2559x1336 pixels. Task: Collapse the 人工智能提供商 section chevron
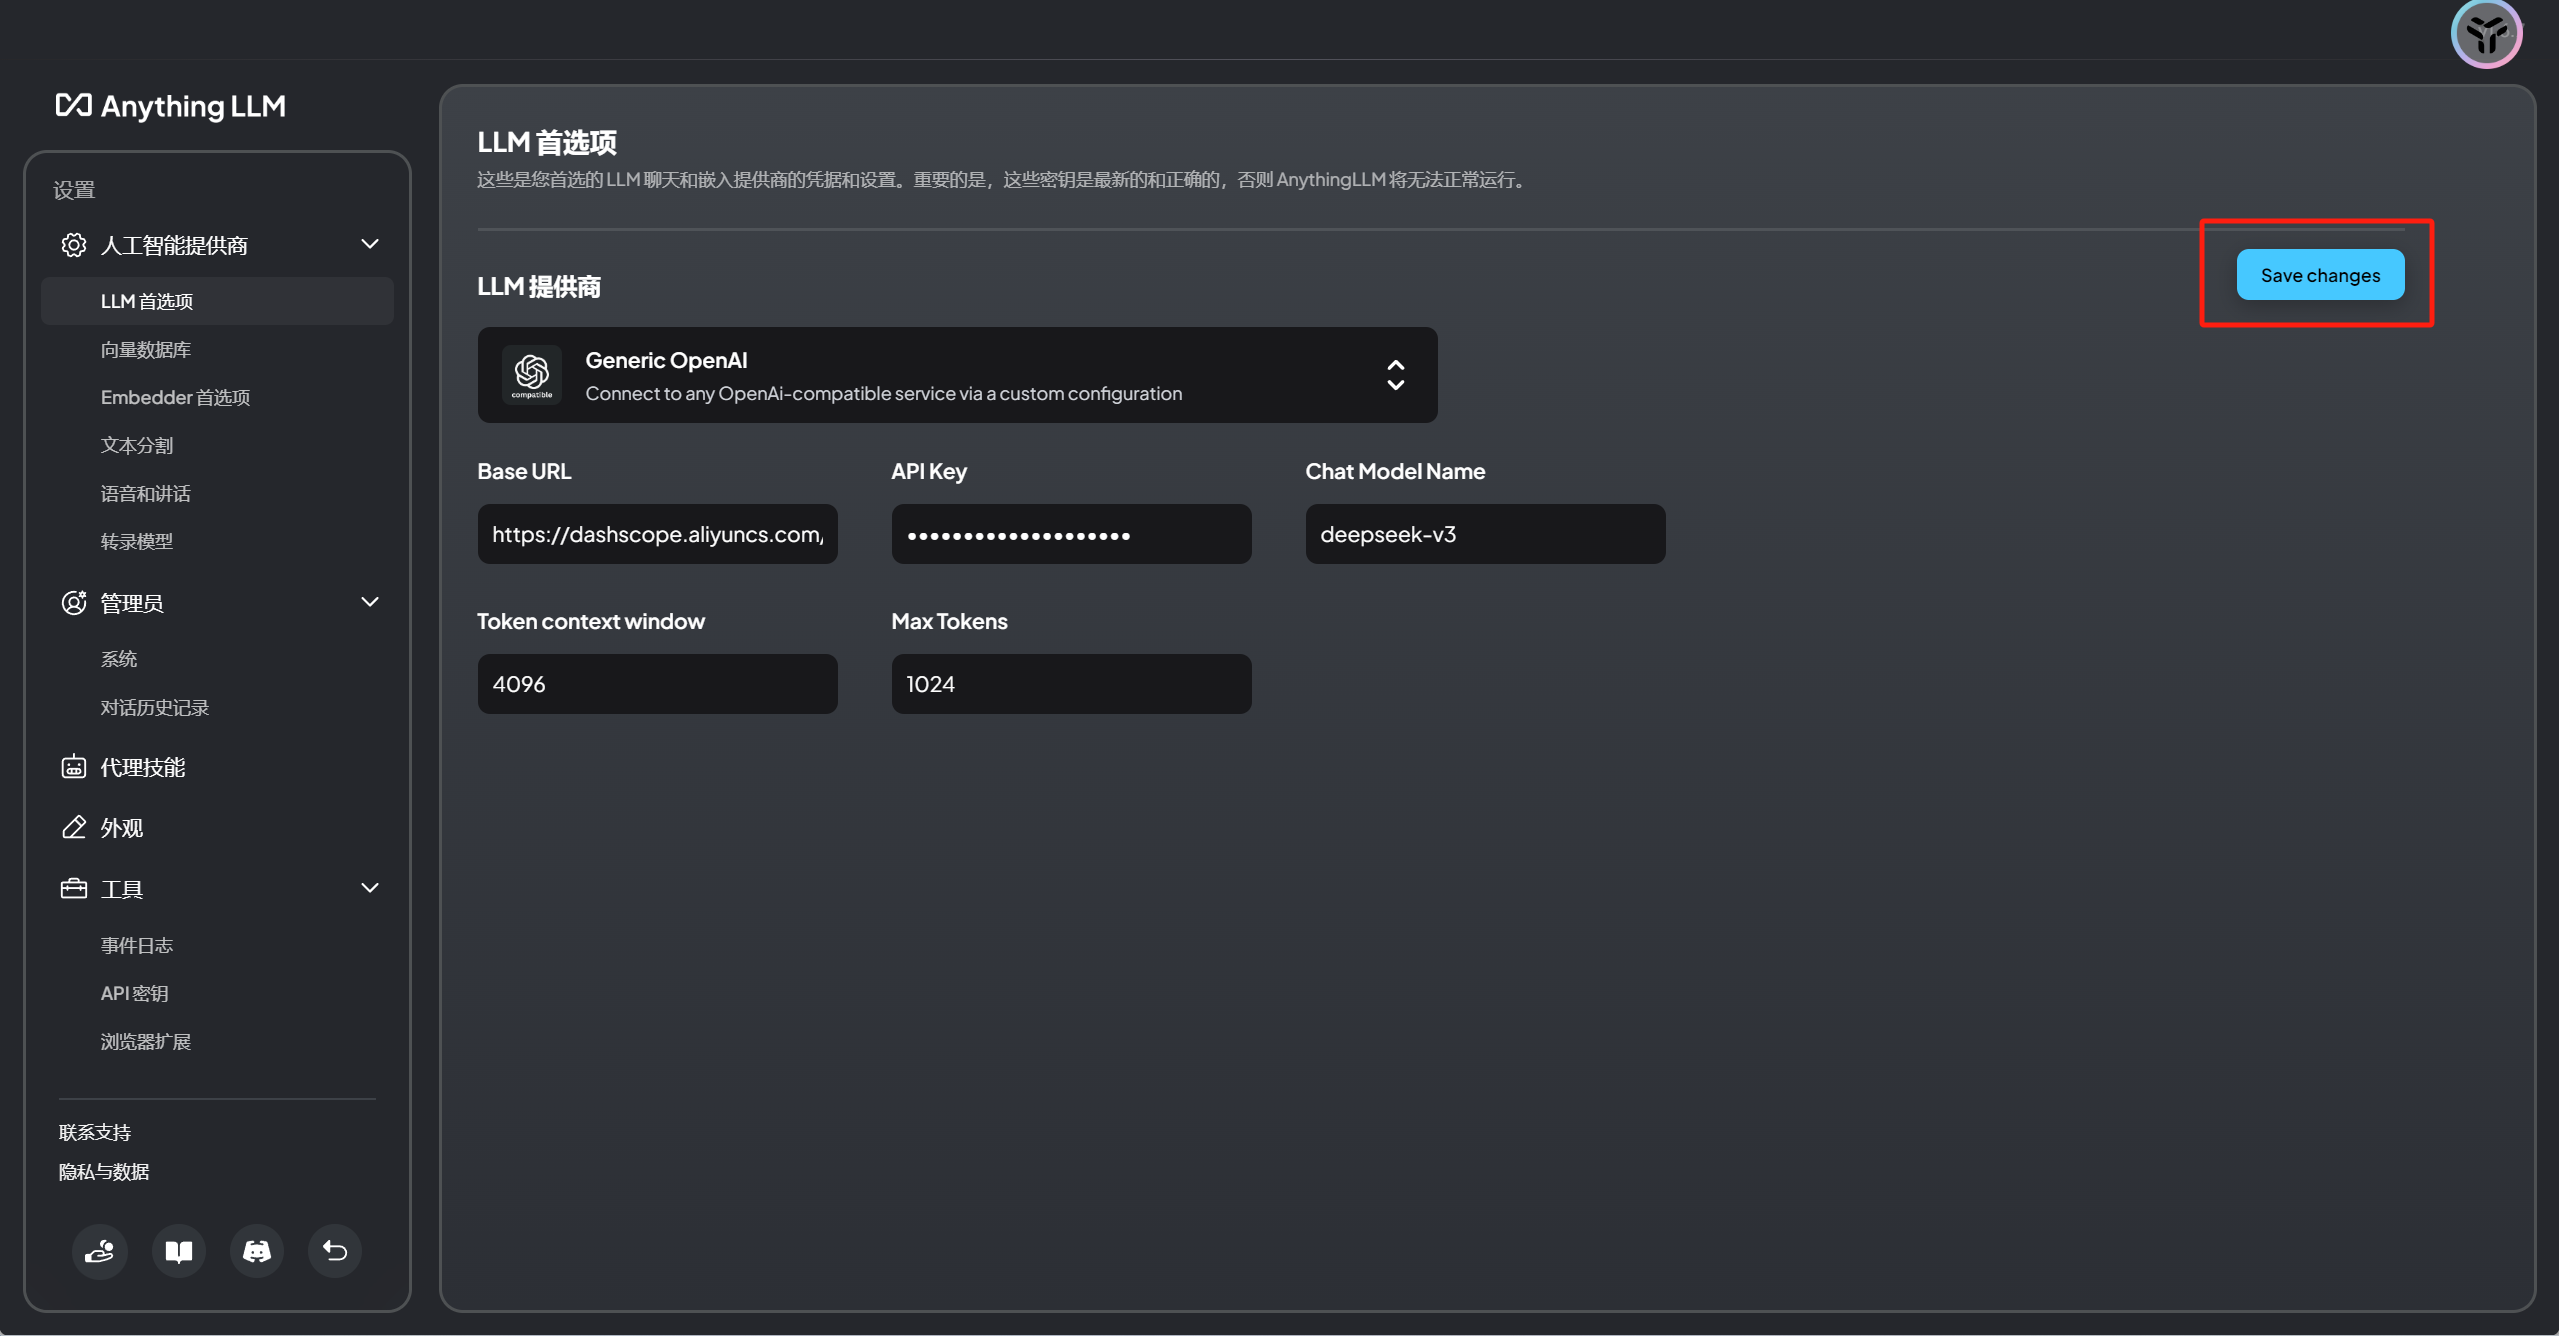coord(370,245)
